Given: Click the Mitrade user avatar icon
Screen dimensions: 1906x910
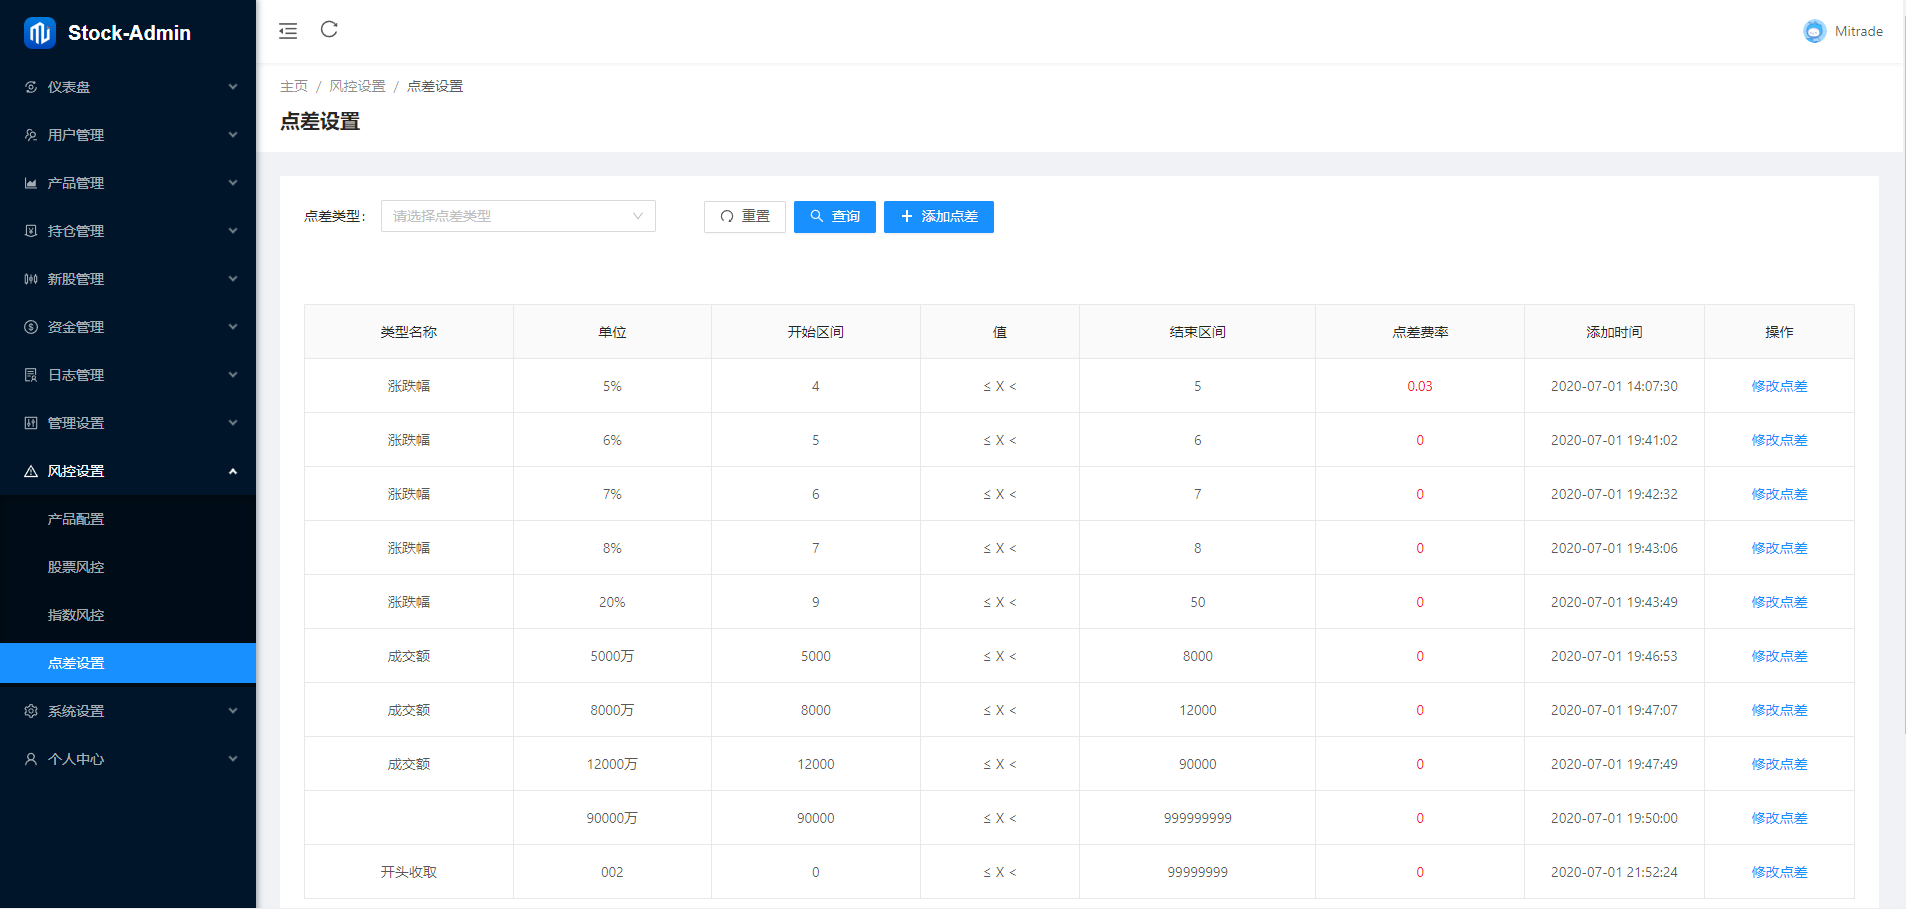Looking at the screenshot, I should click(1814, 32).
